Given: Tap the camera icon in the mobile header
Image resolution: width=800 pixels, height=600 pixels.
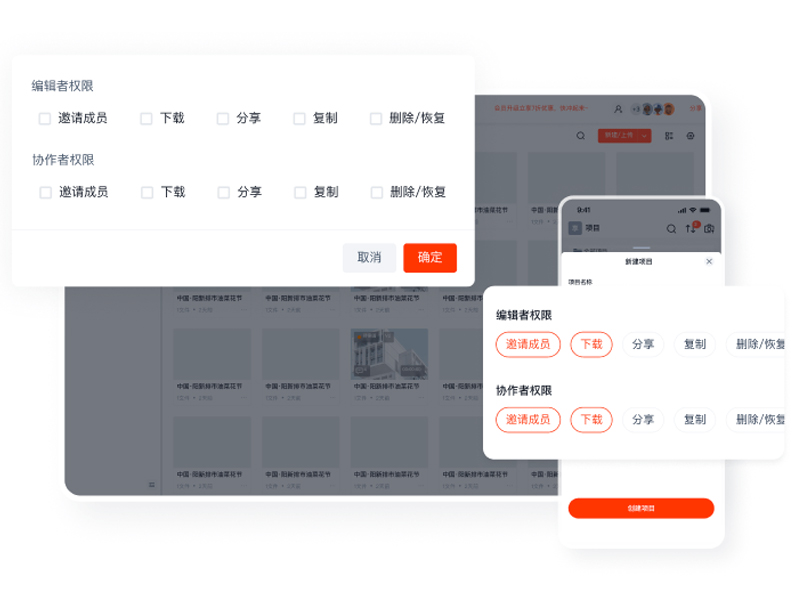Looking at the screenshot, I should (710, 228).
